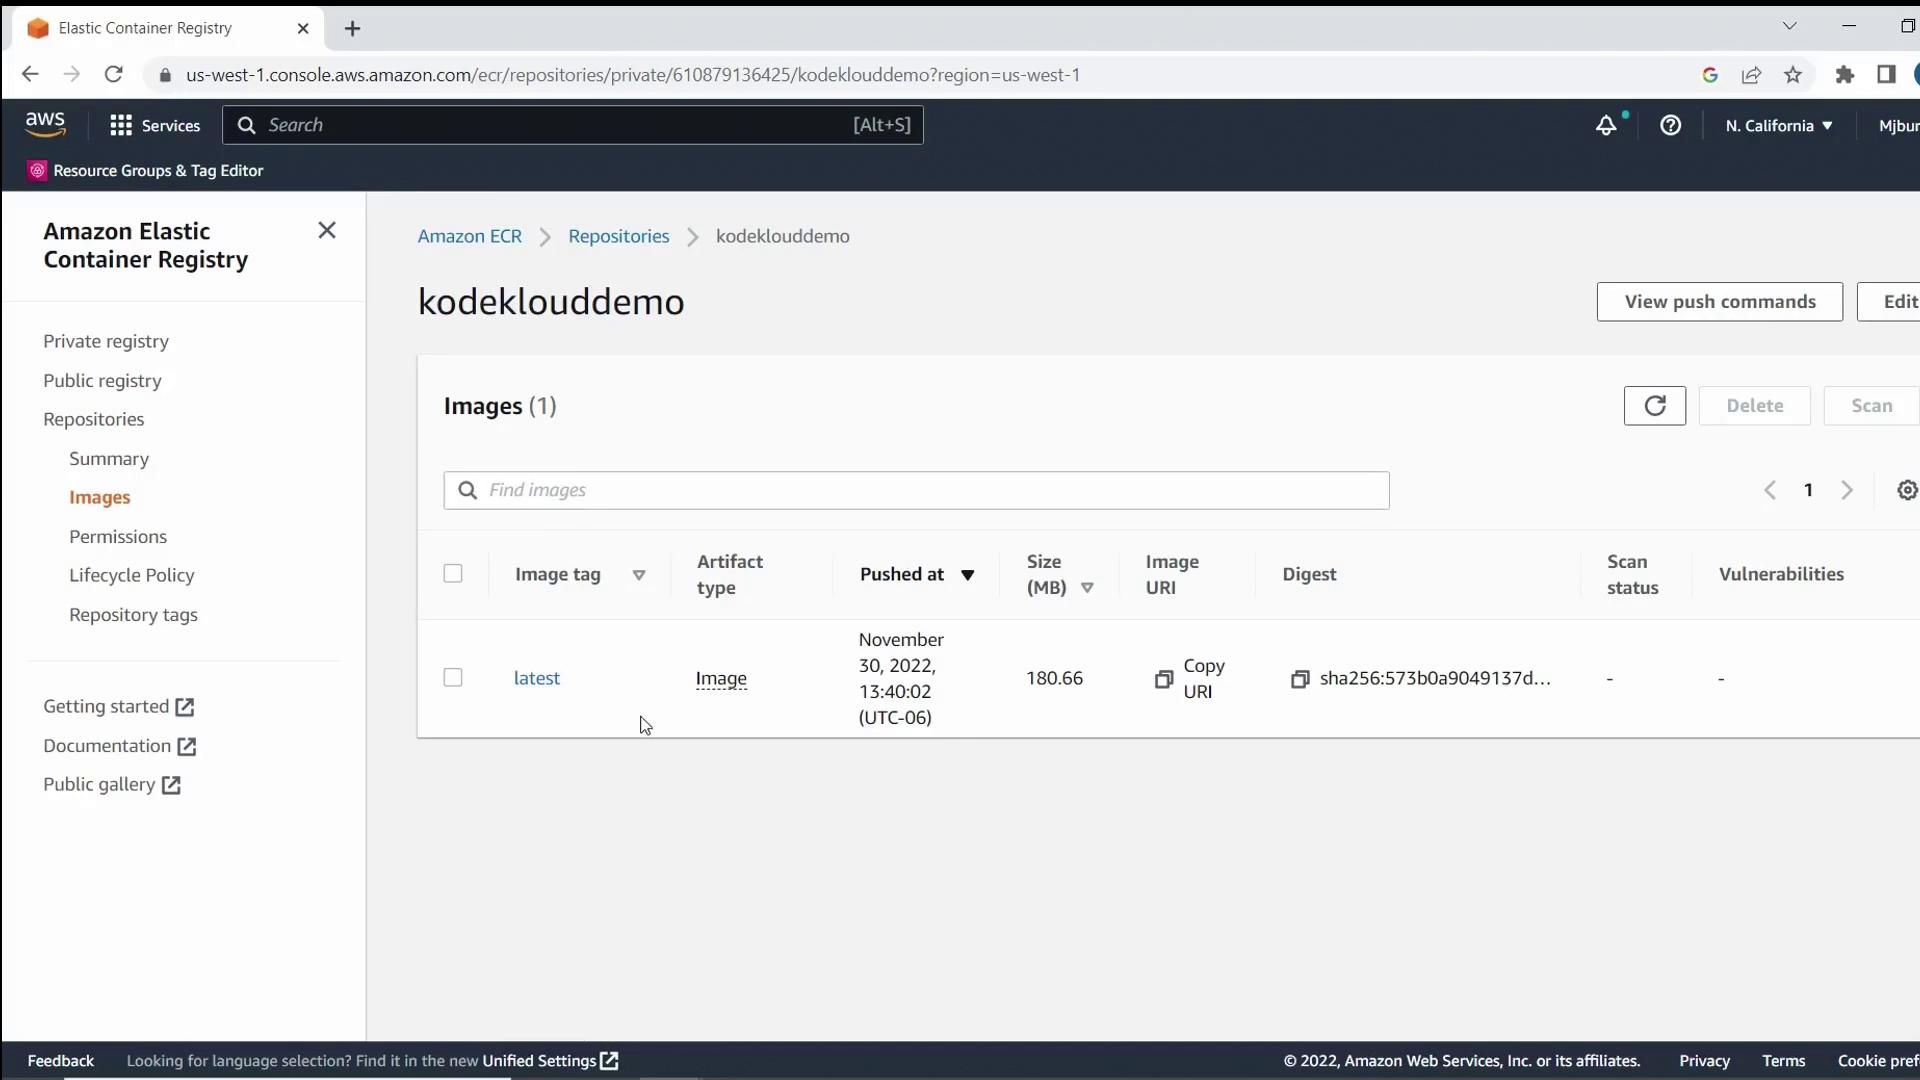Image resolution: width=1920 pixels, height=1080 pixels.
Task: Sort by Size (MB) column arrow
Action: point(1087,588)
